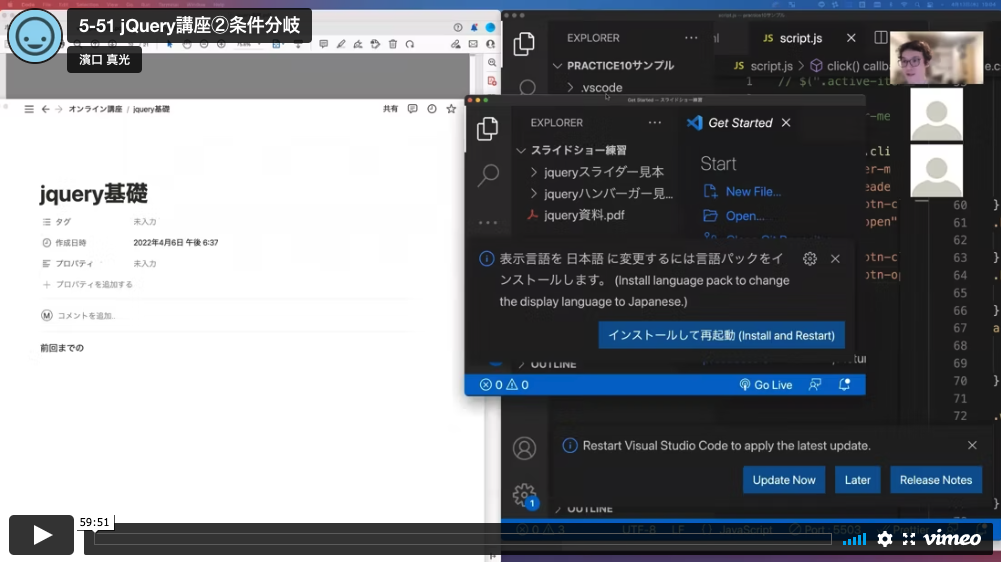This screenshot has width=1001, height=562.
Task: Click the feedback icon in the front status bar
Action: pos(815,384)
